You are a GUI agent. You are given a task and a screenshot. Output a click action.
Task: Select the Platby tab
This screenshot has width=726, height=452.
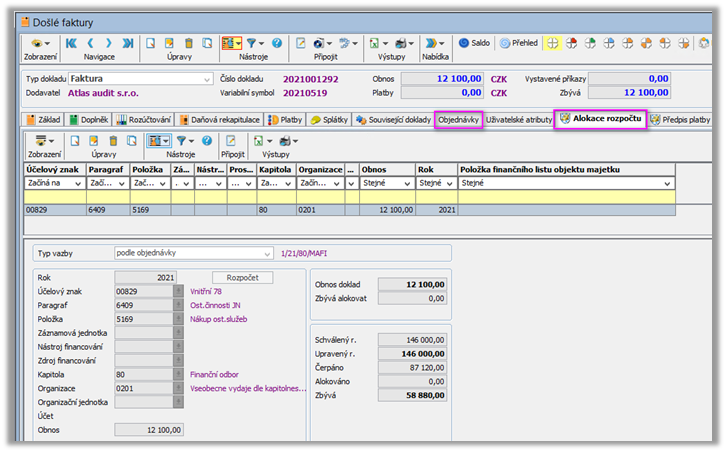(x=285, y=119)
